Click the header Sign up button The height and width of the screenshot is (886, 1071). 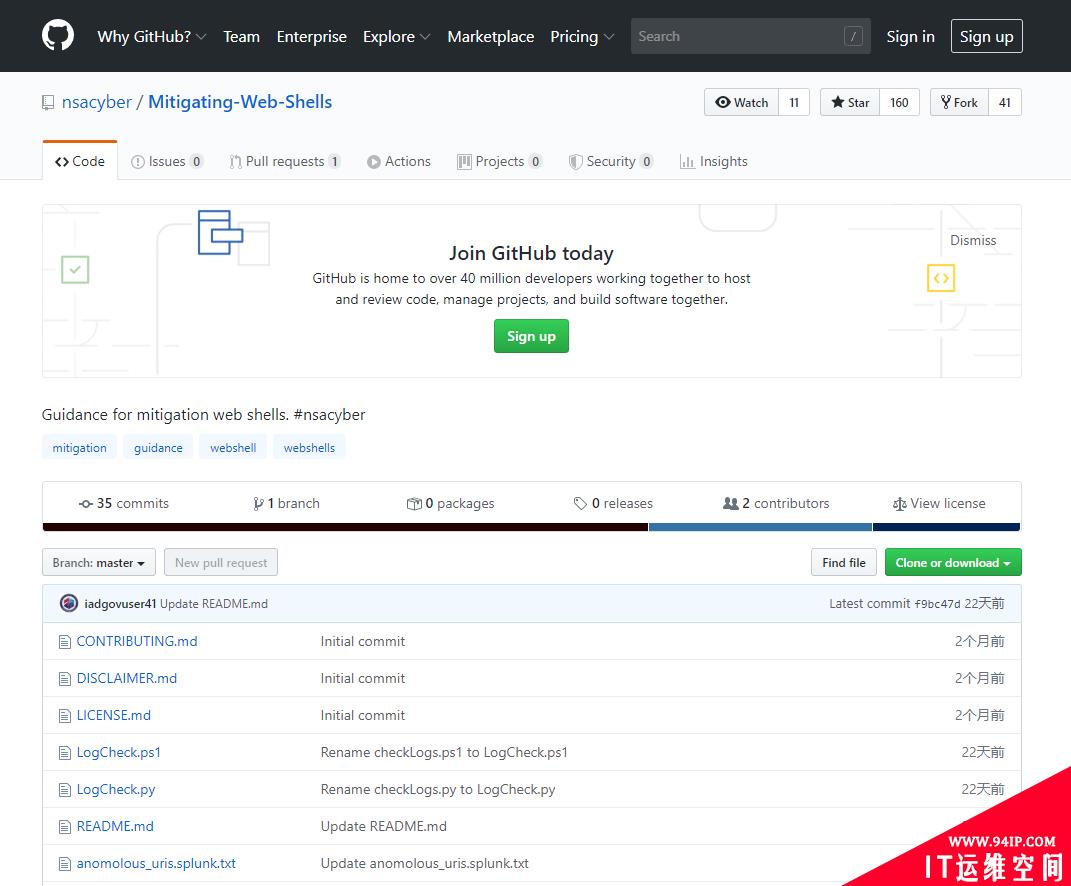[986, 36]
